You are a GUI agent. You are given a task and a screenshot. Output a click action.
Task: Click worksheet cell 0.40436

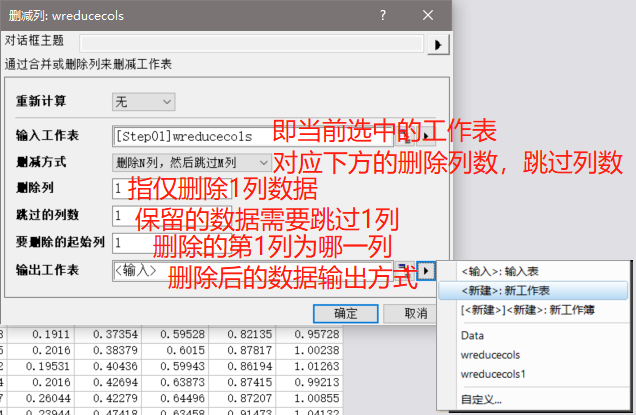coord(108,366)
